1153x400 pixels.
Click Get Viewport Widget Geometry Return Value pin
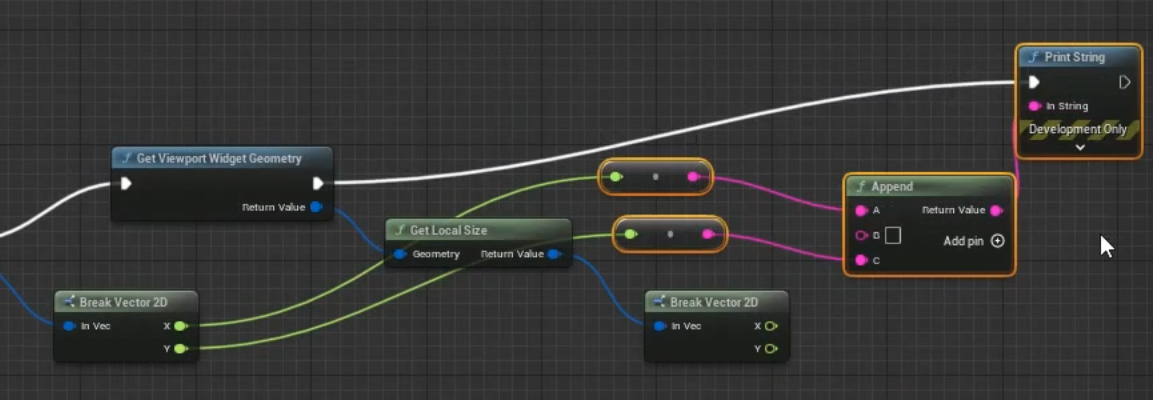coord(316,207)
